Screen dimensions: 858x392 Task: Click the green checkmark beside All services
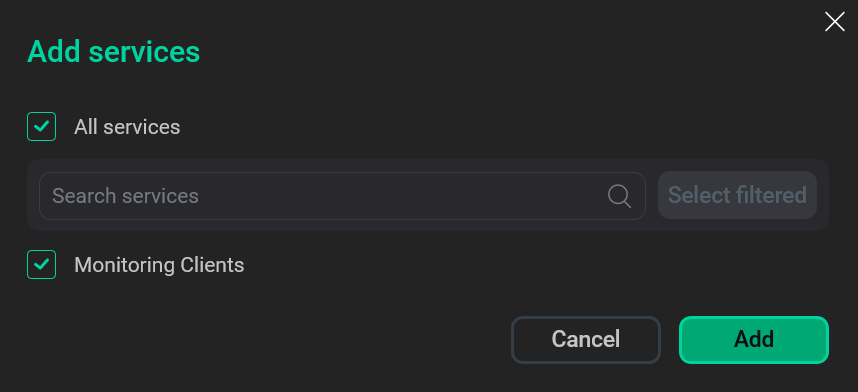tap(42, 126)
